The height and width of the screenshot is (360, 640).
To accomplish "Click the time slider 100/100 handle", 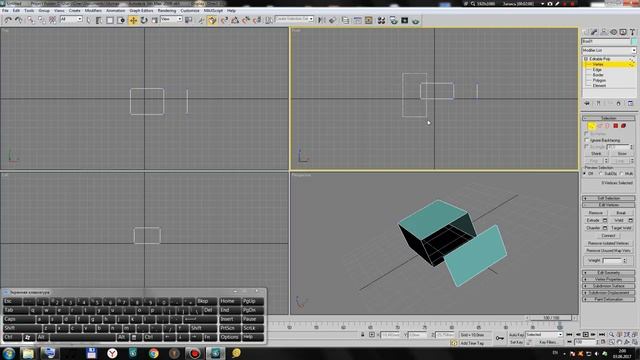I will point(551,318).
